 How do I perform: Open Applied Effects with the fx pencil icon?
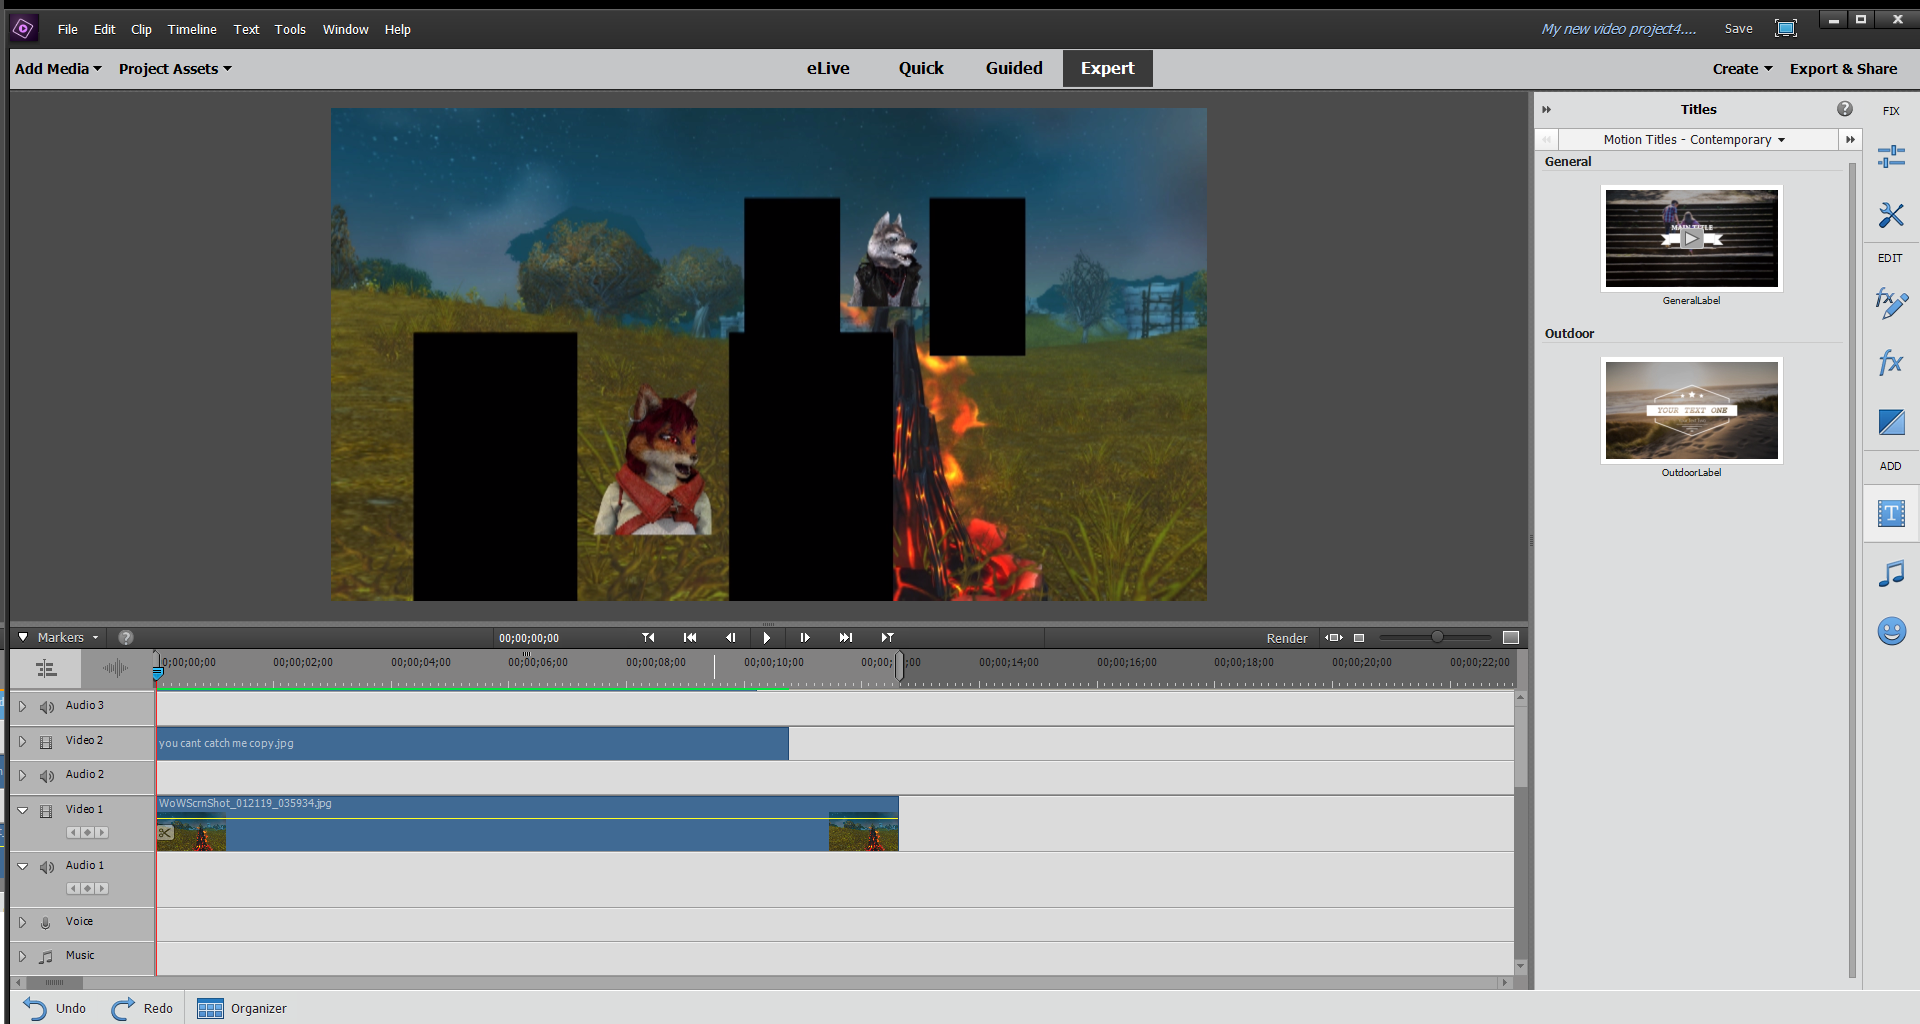[x=1890, y=302]
